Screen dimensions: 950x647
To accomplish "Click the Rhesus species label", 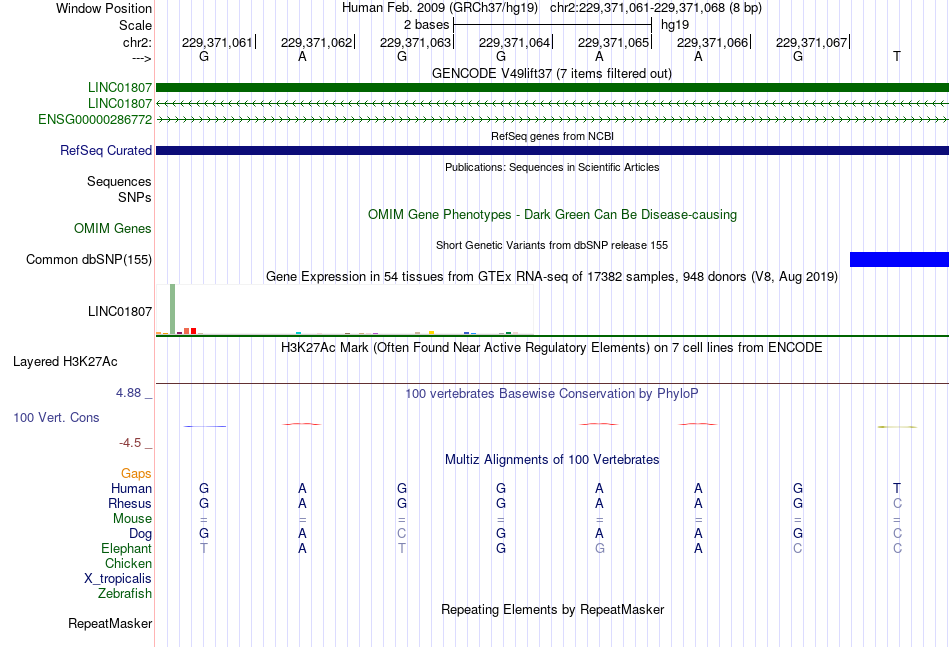I will (130, 503).
